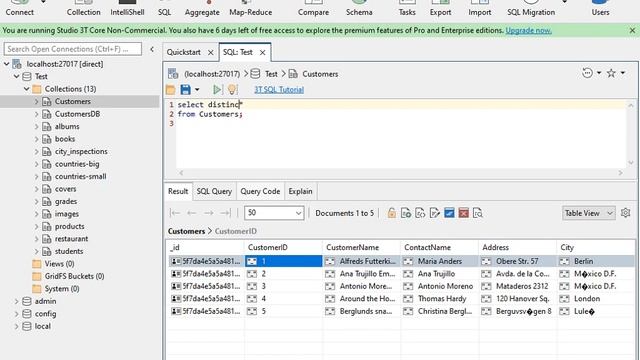Open file with the folder icon in SQL toolbar

pos(171,89)
